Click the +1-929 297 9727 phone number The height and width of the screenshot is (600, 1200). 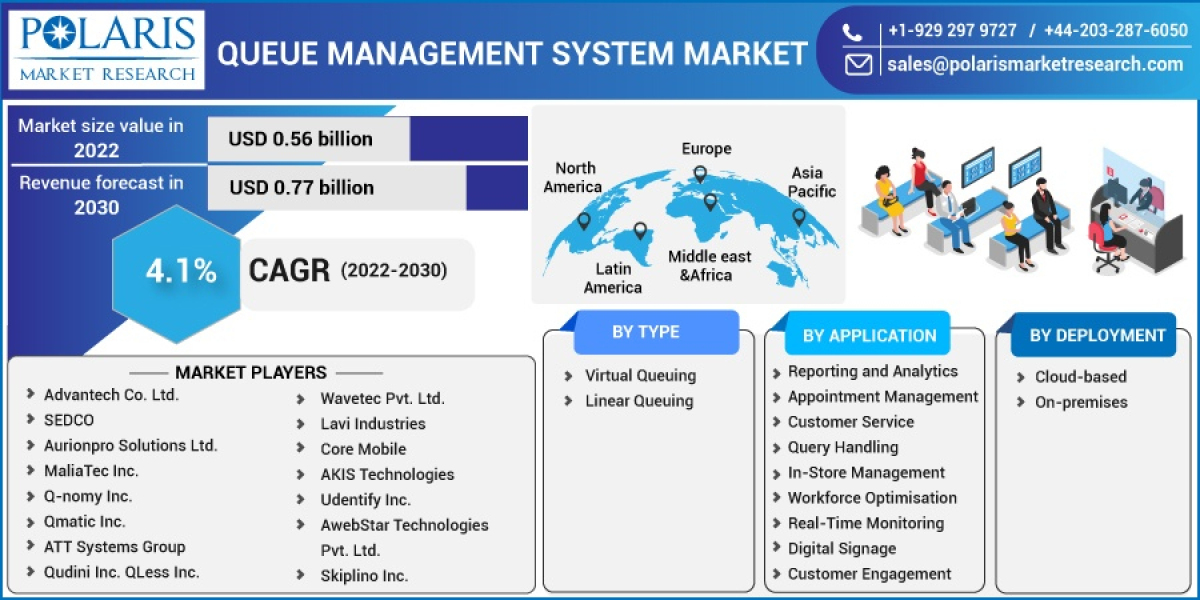click(954, 30)
